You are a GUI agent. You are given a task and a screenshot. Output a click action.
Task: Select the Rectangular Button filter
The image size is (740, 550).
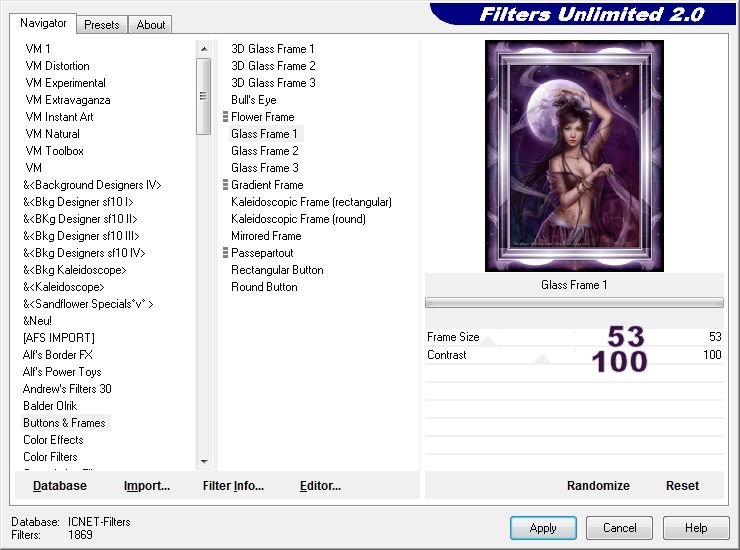pos(277,270)
